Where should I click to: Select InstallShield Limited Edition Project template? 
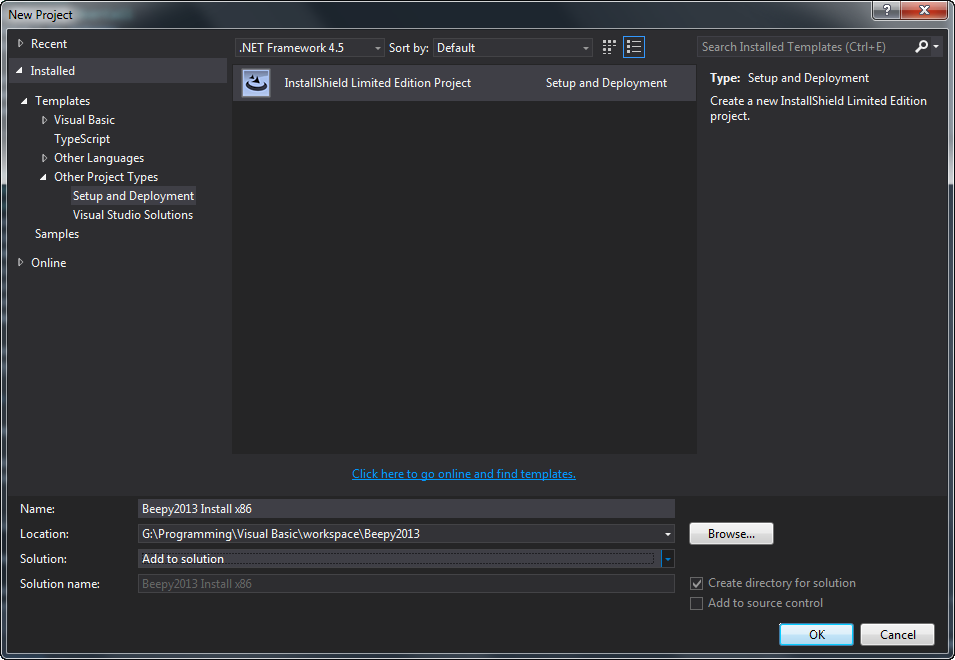(464, 83)
